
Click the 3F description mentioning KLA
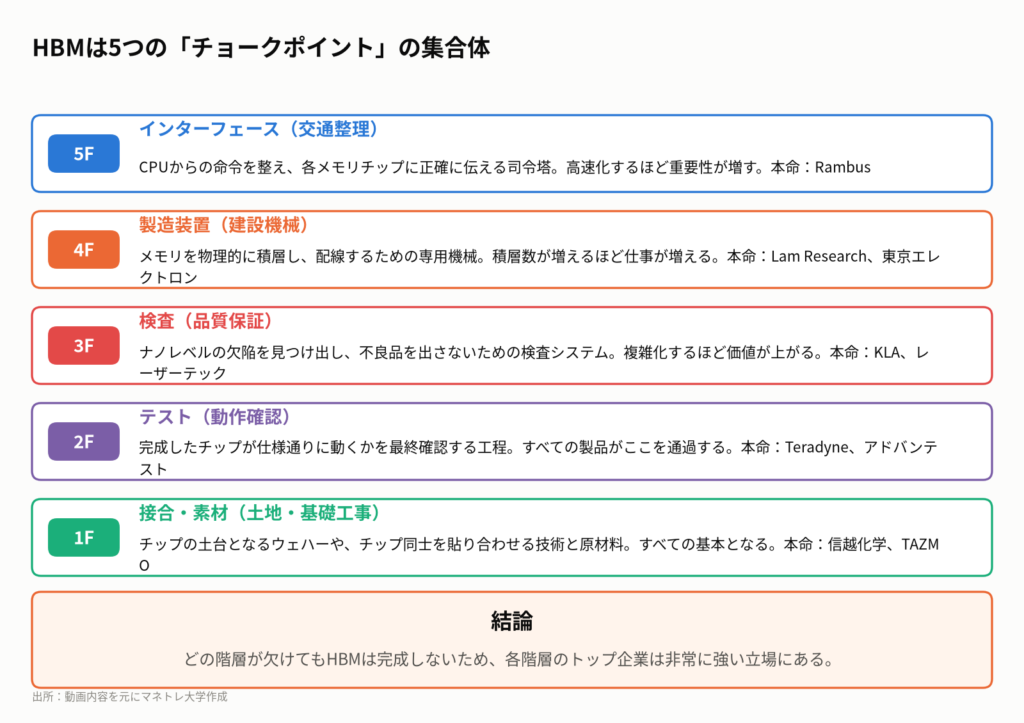tap(534, 362)
